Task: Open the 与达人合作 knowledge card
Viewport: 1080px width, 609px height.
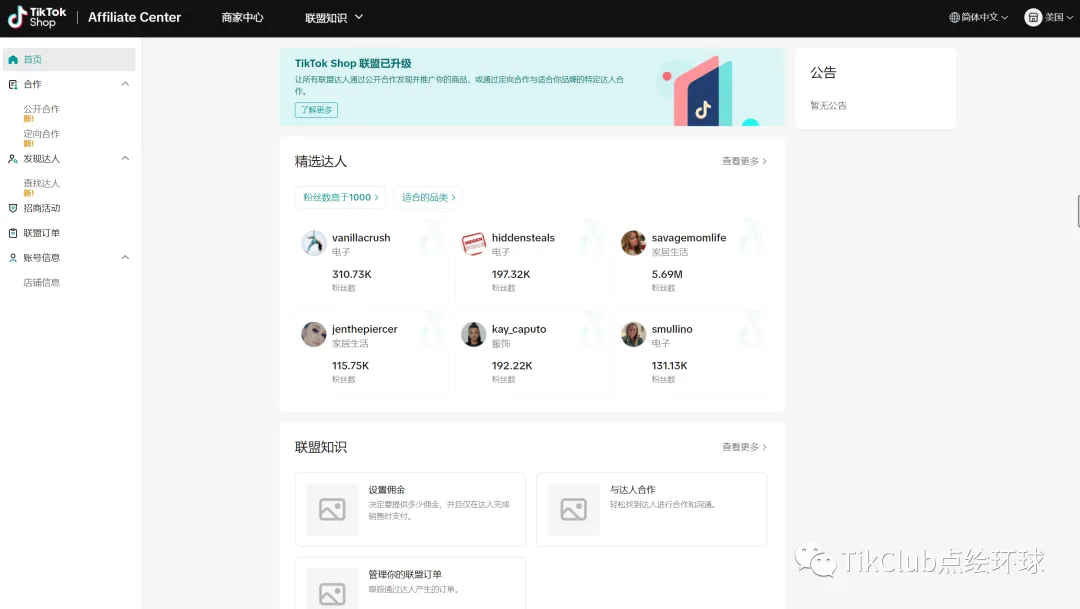Action: click(652, 510)
